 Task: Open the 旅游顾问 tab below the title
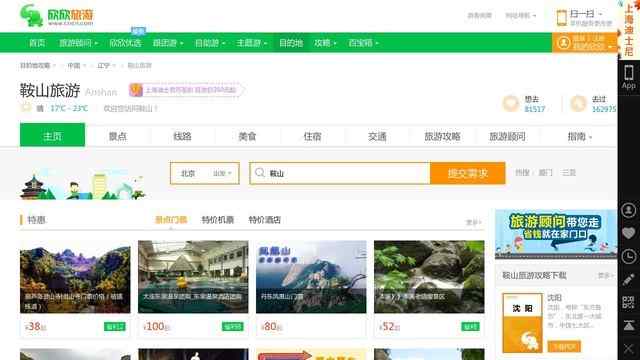pos(507,136)
